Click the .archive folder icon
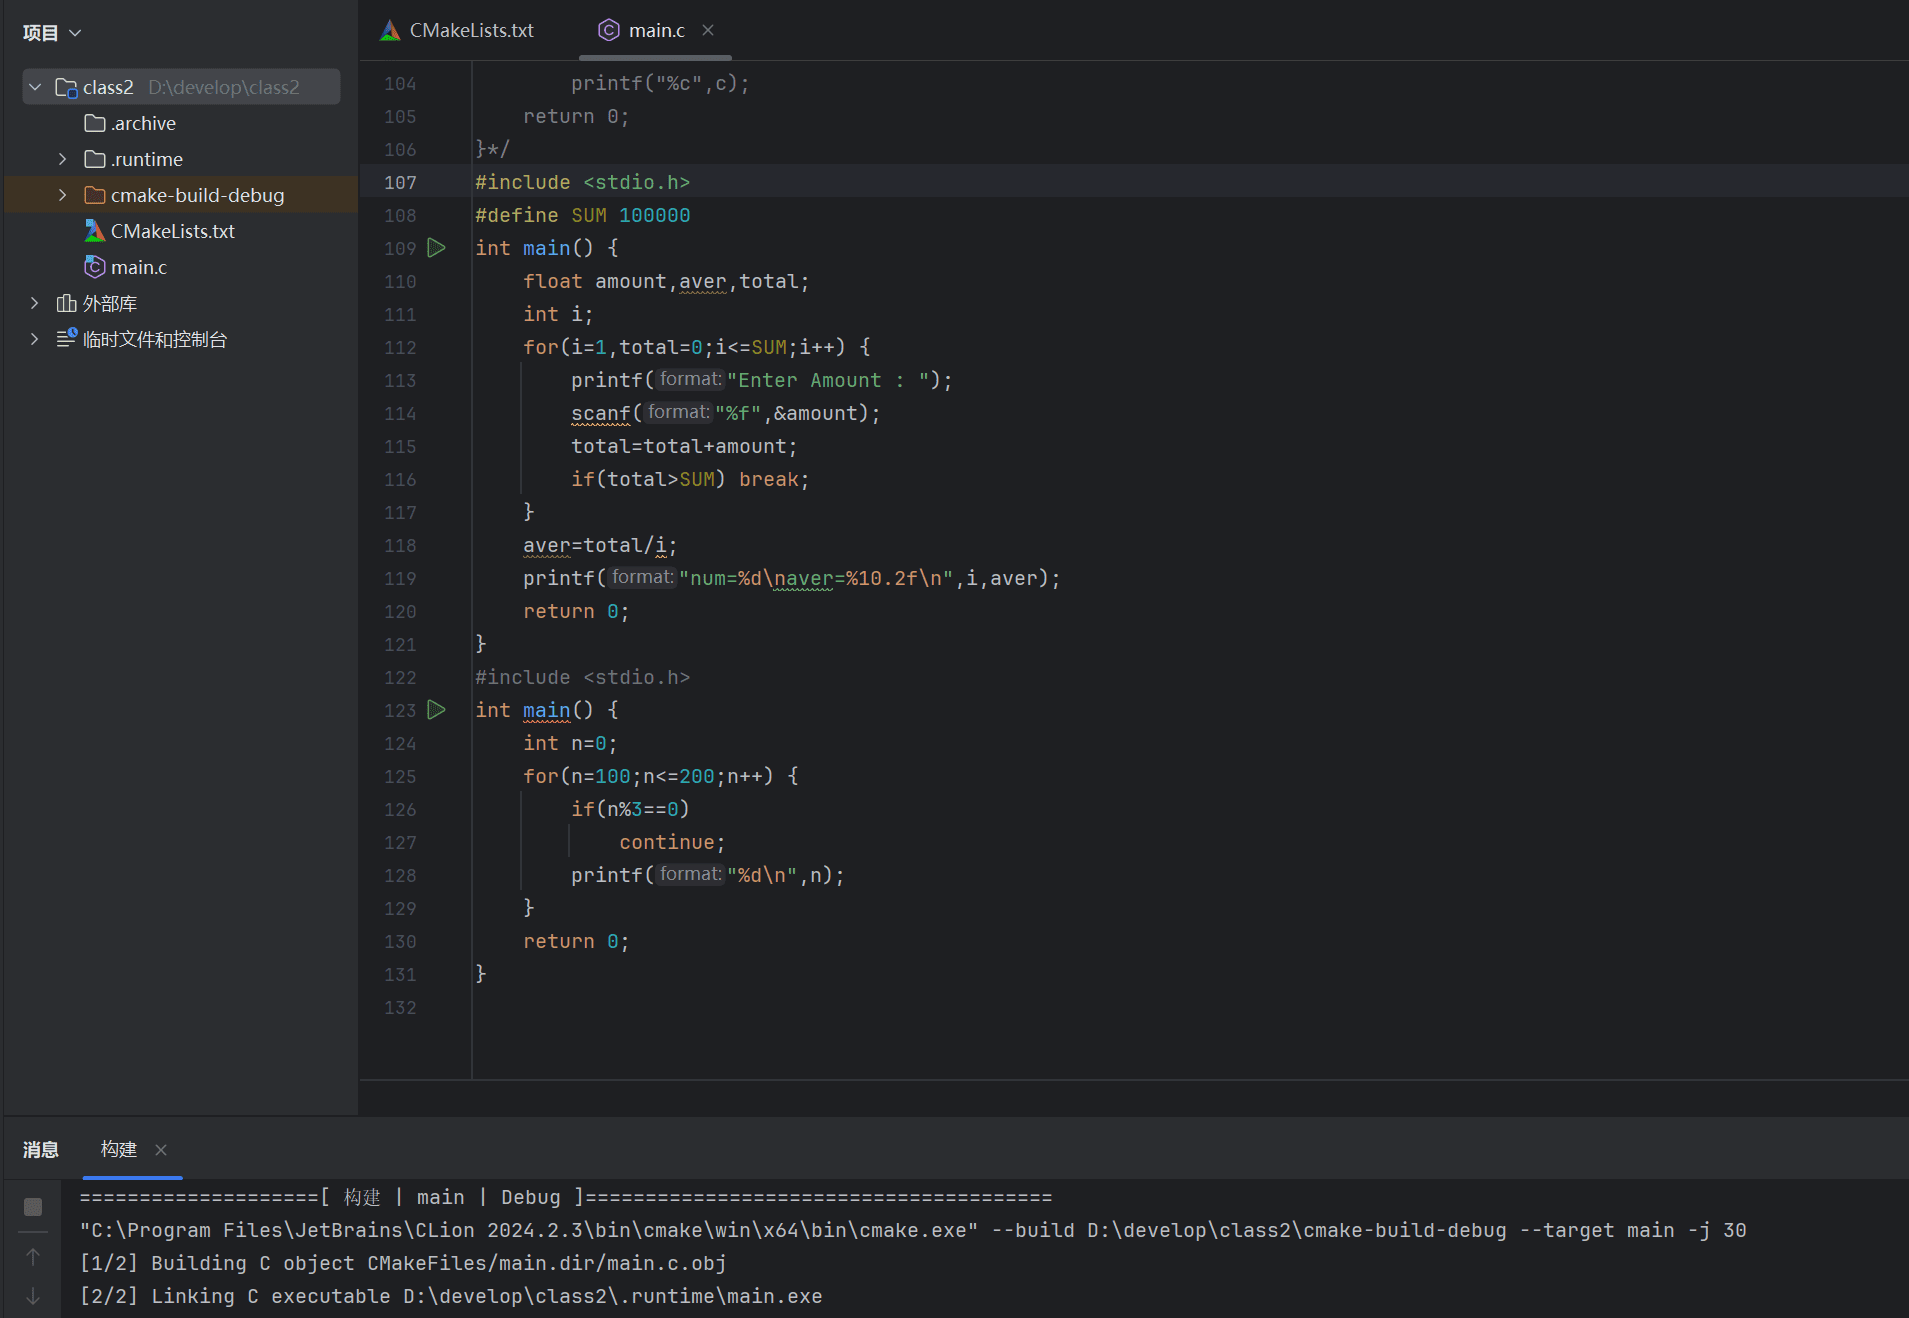 tap(95, 123)
